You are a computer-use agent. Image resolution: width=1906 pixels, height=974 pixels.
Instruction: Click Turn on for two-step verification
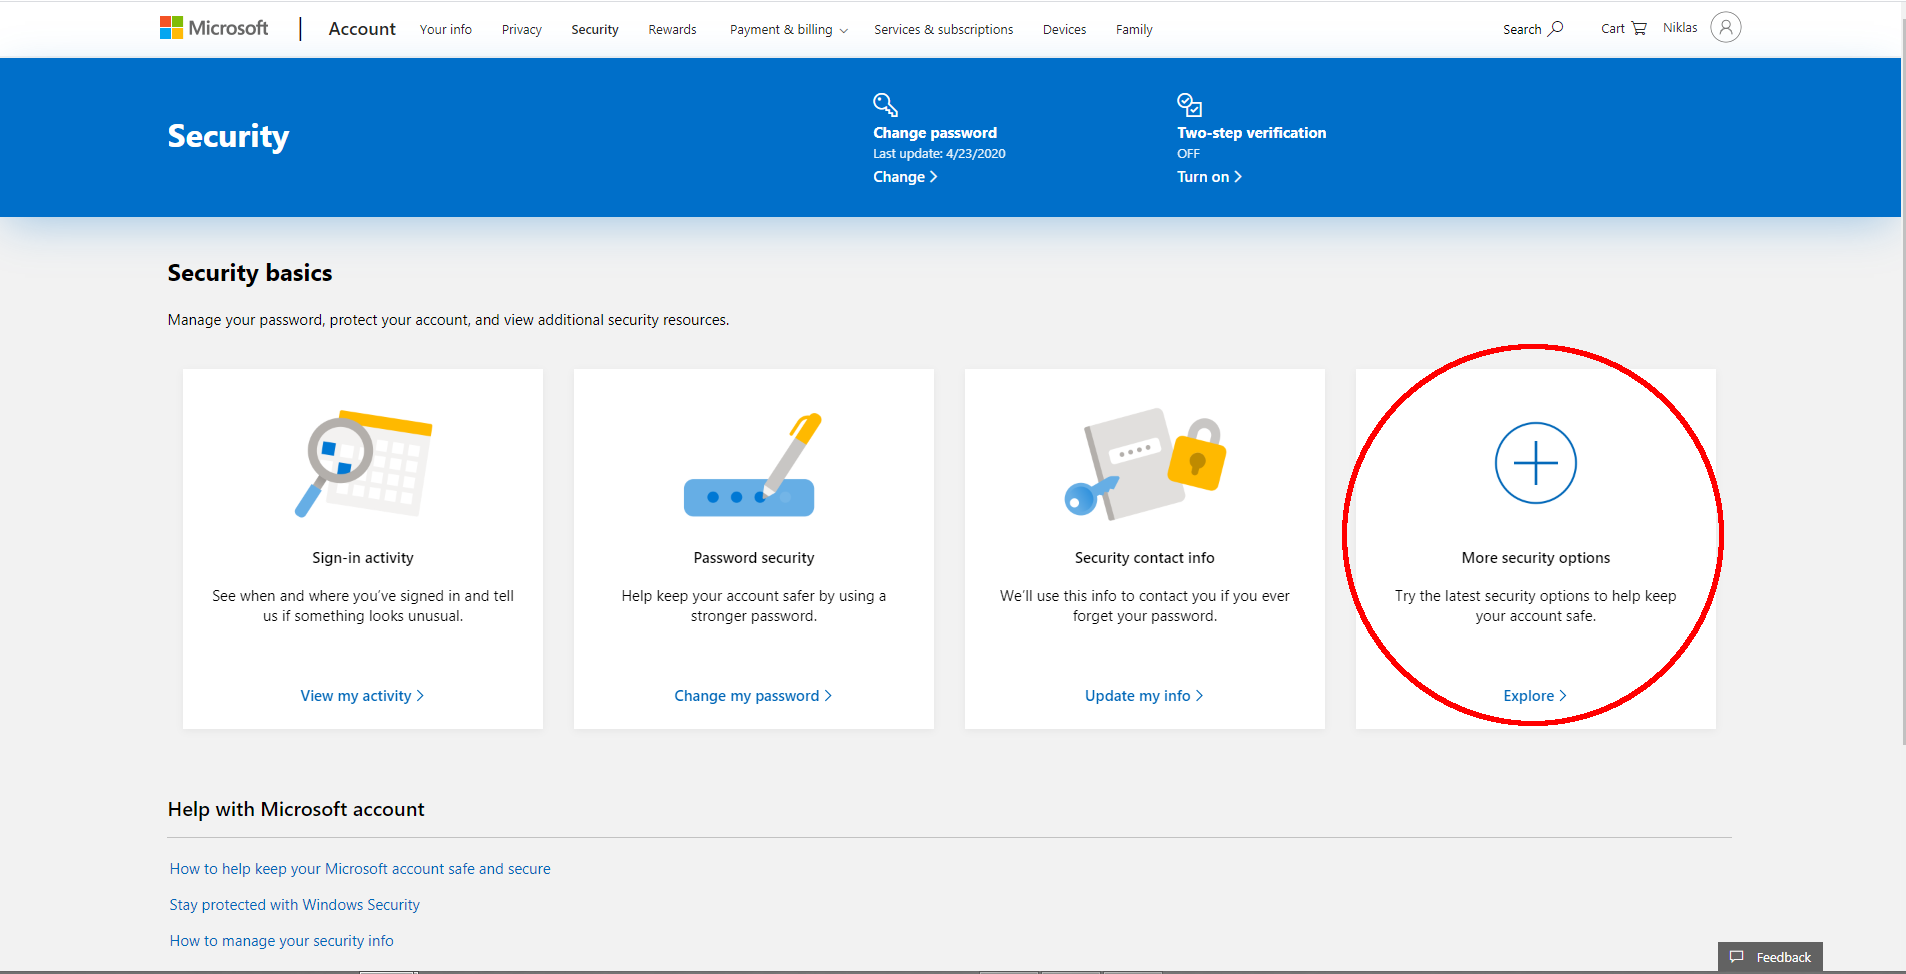click(x=1209, y=176)
